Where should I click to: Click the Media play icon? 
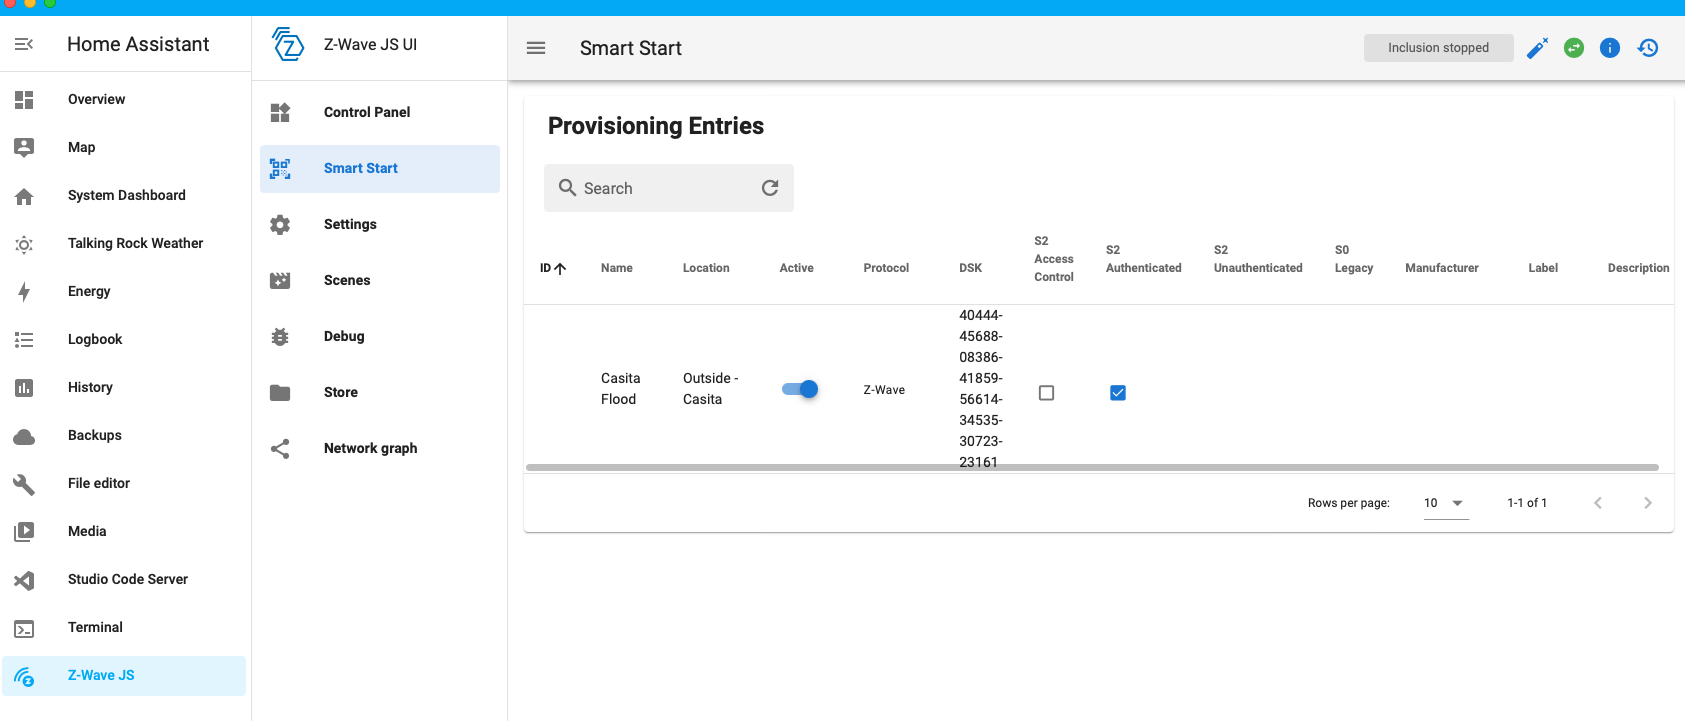[24, 532]
